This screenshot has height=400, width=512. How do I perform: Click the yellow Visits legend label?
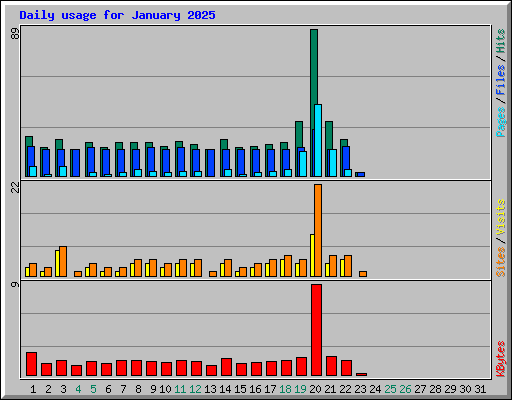tap(500, 217)
